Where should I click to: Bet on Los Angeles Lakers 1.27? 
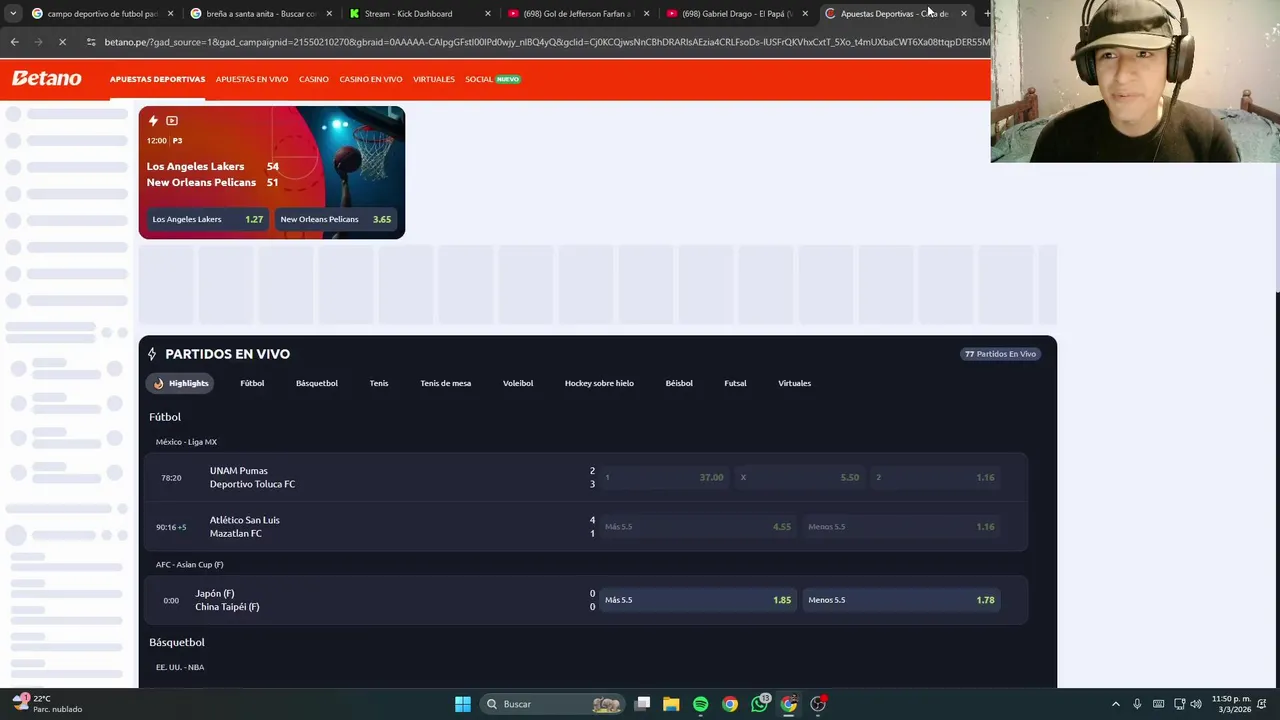[x=207, y=219]
